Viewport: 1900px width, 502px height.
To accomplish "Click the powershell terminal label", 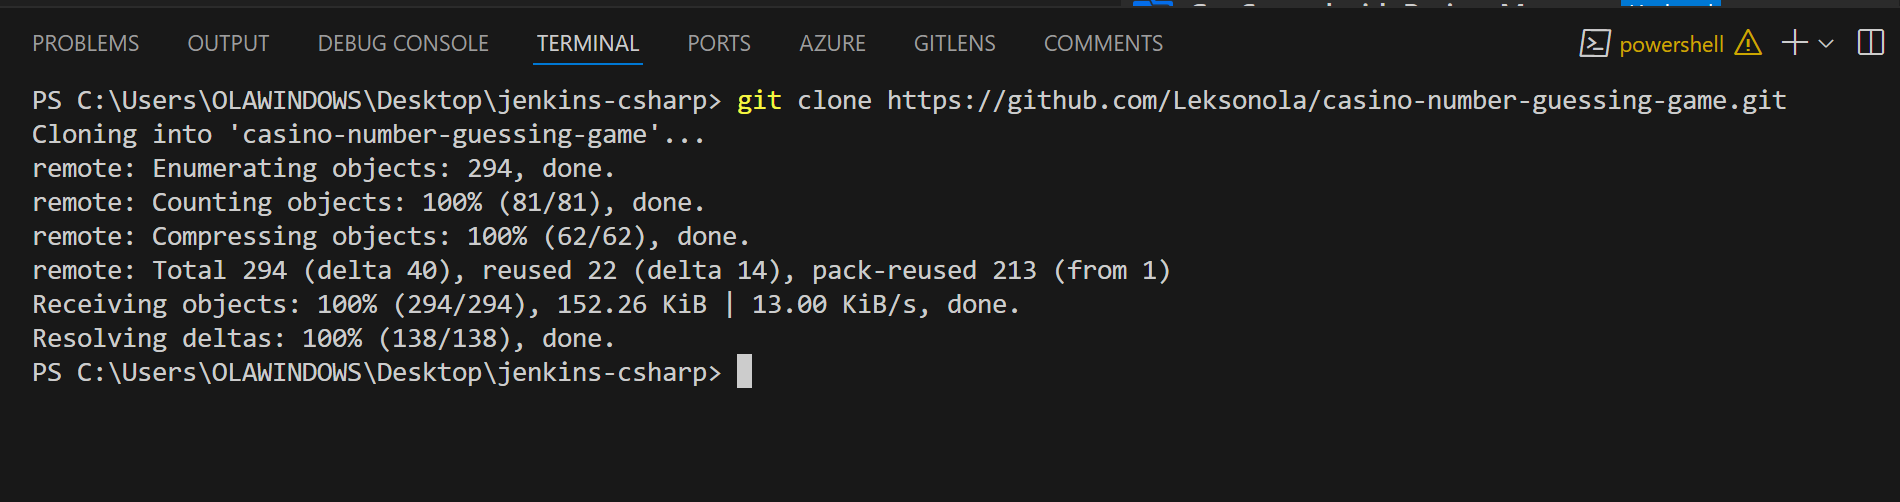I will tap(1671, 45).
